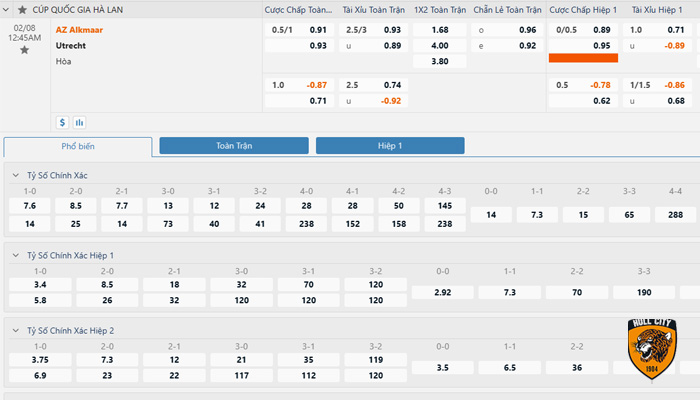
Task: Click the AZ Alkmaar team name
Action: pyautogui.click(x=79, y=30)
